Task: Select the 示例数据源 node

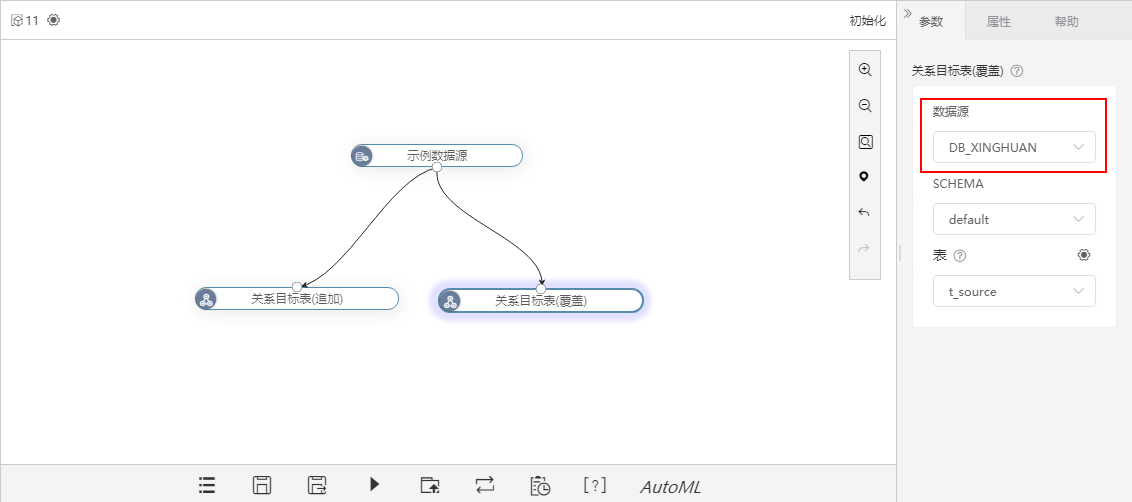Action: tap(437, 155)
